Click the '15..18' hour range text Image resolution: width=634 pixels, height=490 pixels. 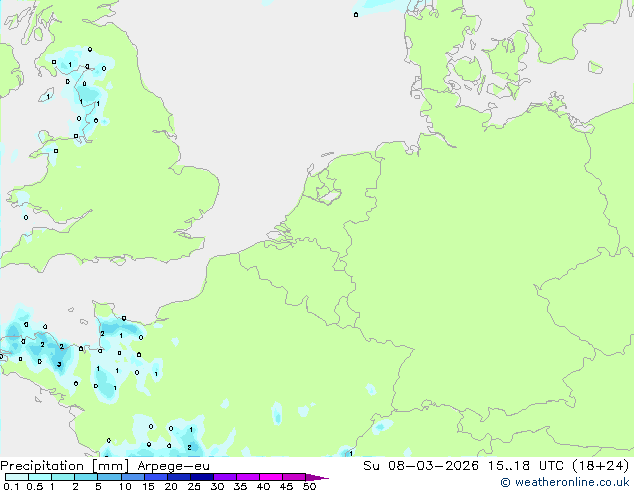pyautogui.click(x=508, y=465)
